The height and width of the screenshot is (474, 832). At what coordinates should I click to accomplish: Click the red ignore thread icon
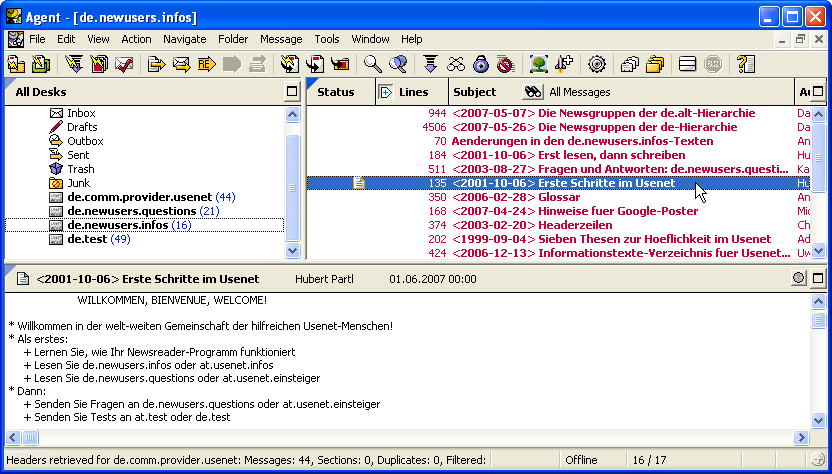click(506, 65)
